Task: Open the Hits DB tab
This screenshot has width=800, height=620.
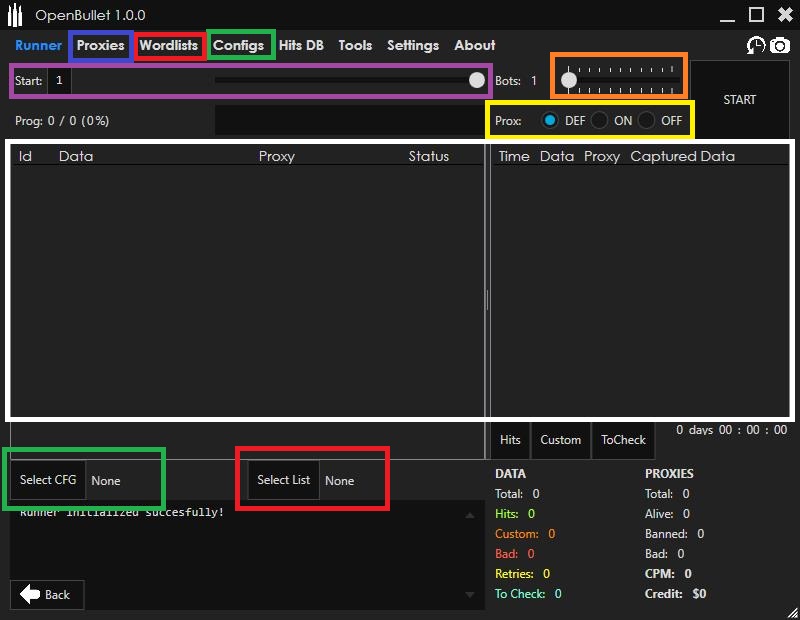Action: point(301,45)
